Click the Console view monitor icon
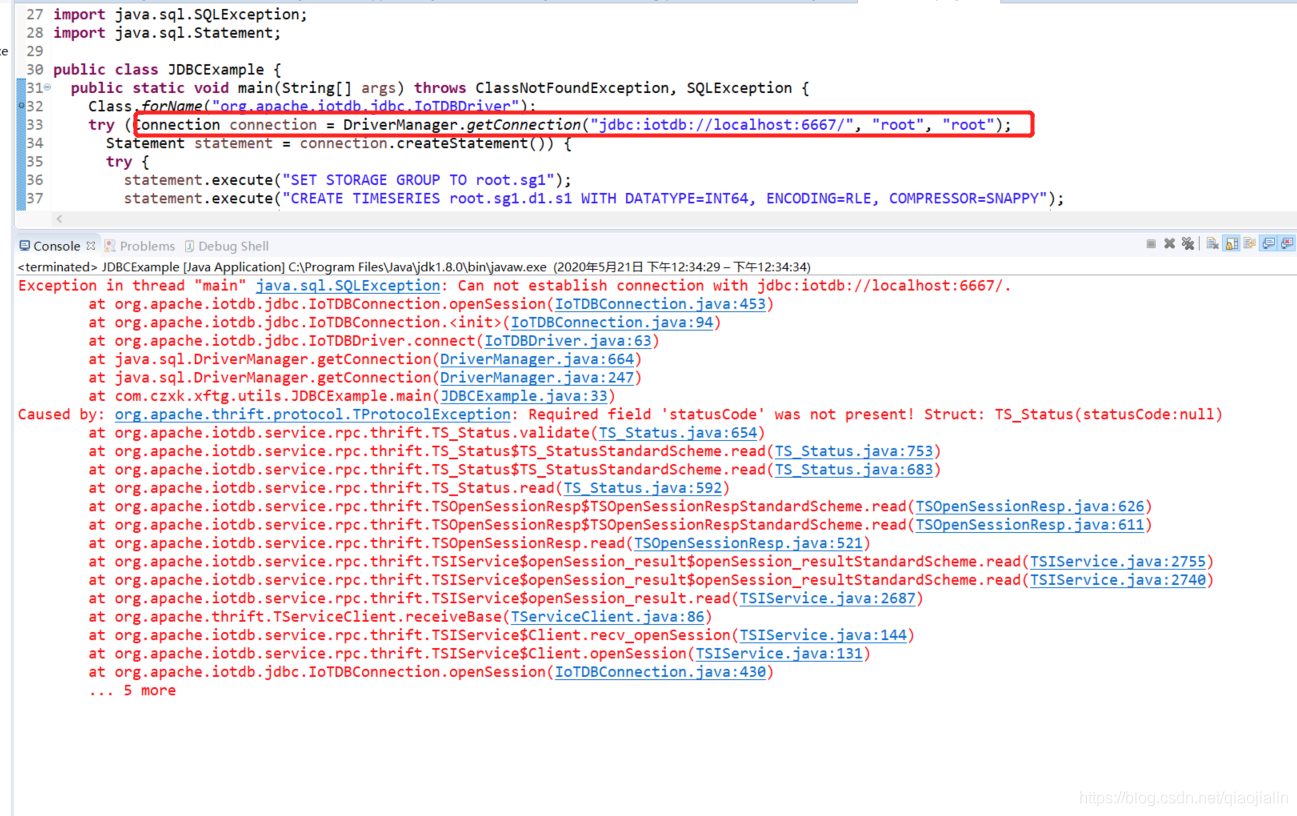The height and width of the screenshot is (816, 1297). (x=24, y=246)
